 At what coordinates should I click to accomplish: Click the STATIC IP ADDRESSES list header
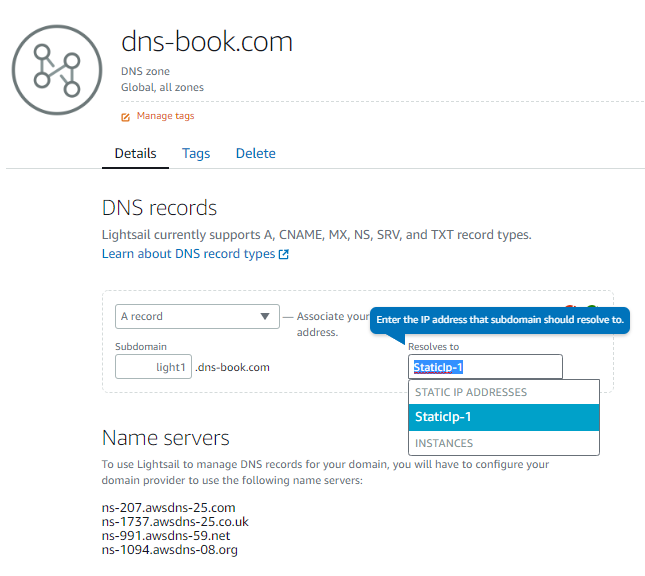471,392
